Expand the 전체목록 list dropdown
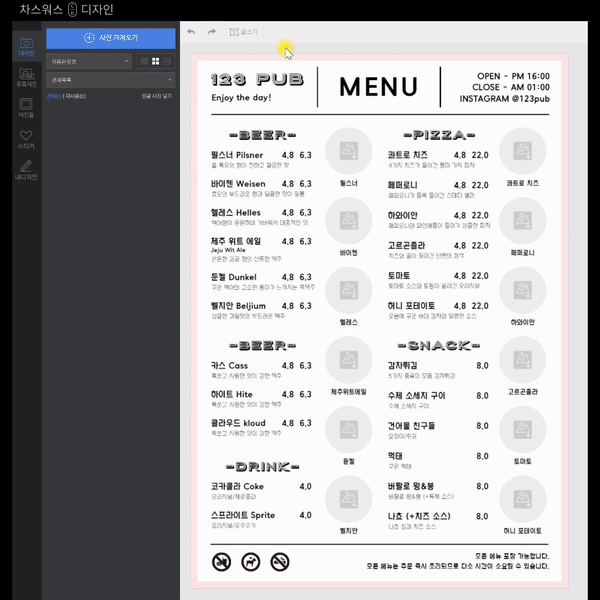 [111, 80]
